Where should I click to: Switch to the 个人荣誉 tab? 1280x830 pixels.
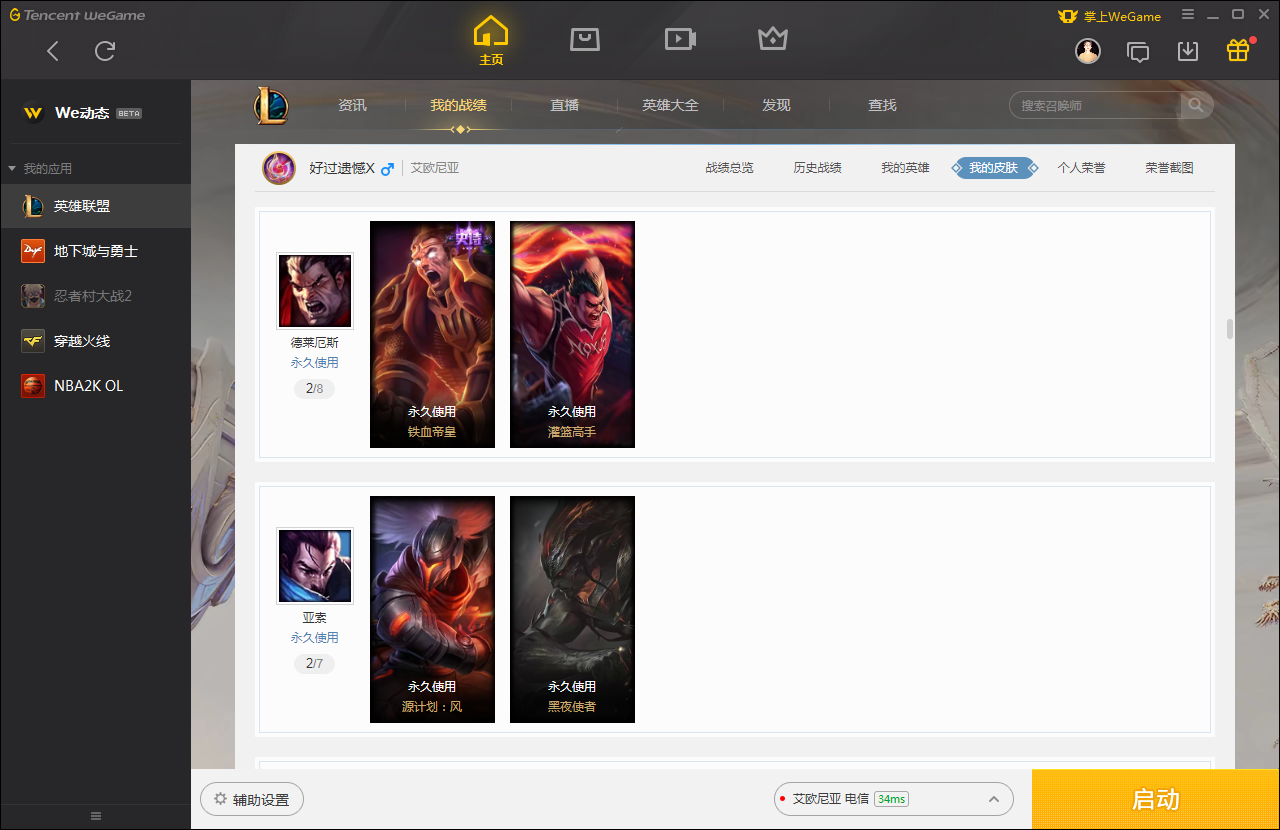point(1081,168)
